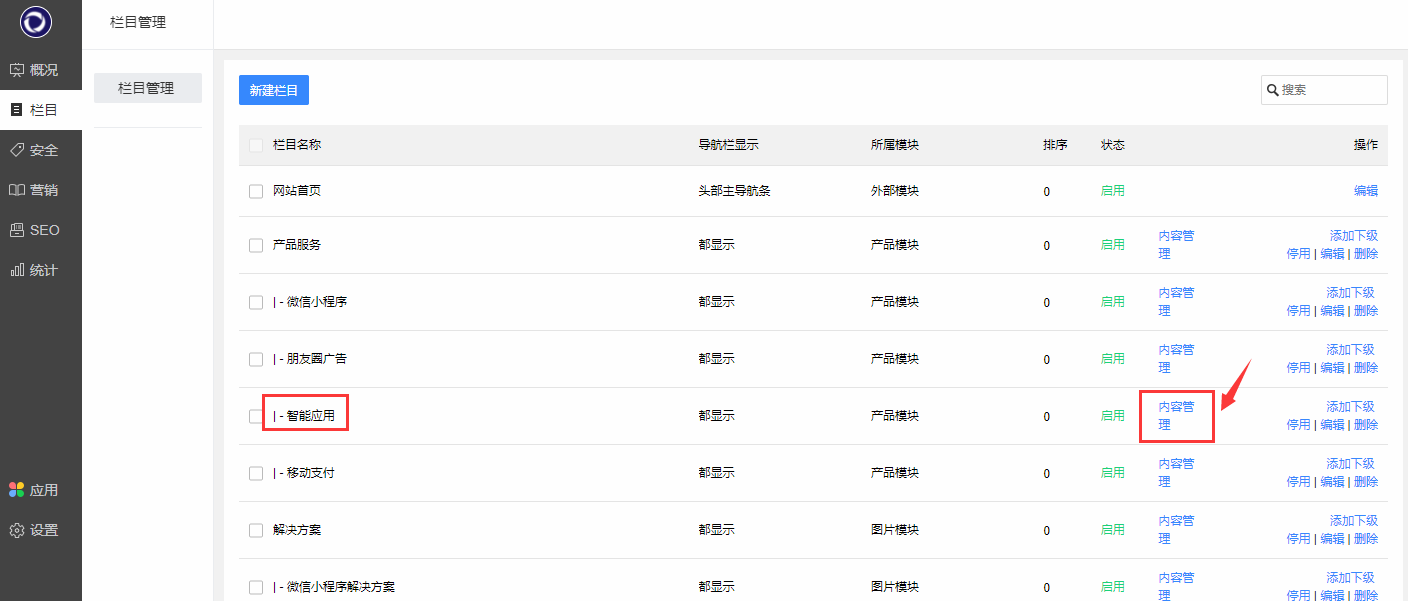This screenshot has height=601, width=1408.
Task: Click 编辑 for the 网站首页 row
Action: pos(1366,191)
